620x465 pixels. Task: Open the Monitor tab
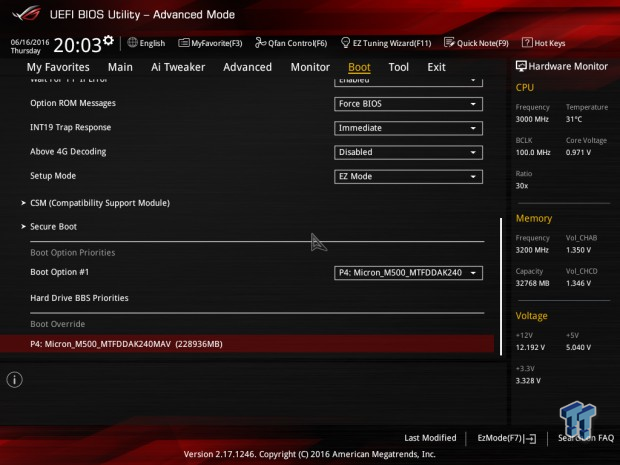coord(310,67)
